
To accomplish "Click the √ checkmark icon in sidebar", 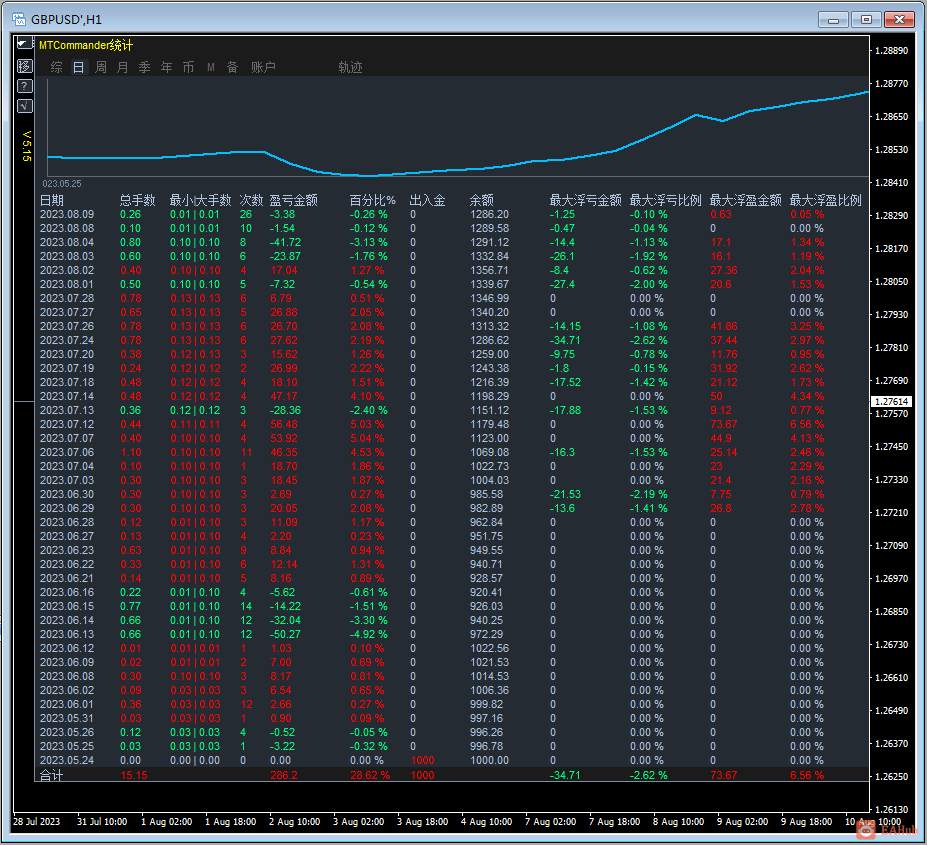I will (x=24, y=106).
